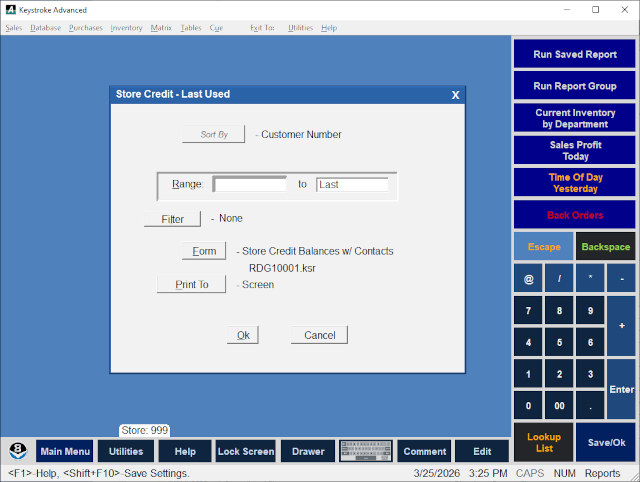Choose Print To output destination
Image resolution: width=640 pixels, height=482 pixels.
[x=192, y=285]
